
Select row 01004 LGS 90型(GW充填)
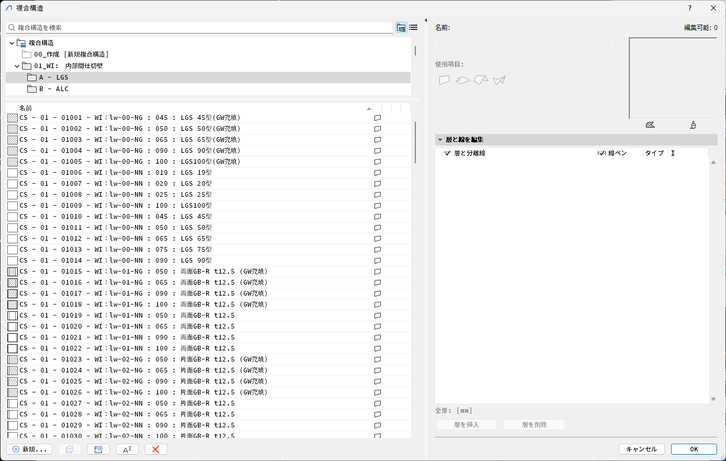tap(208, 151)
